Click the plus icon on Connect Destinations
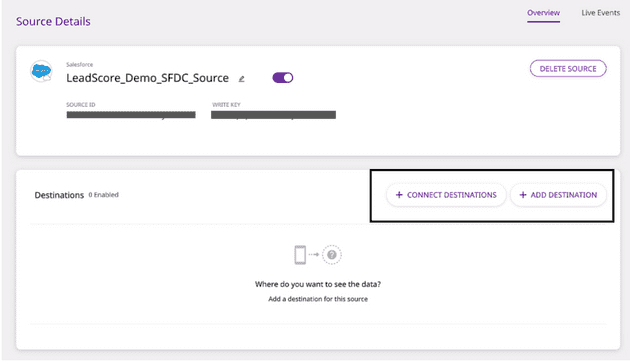 pos(399,195)
